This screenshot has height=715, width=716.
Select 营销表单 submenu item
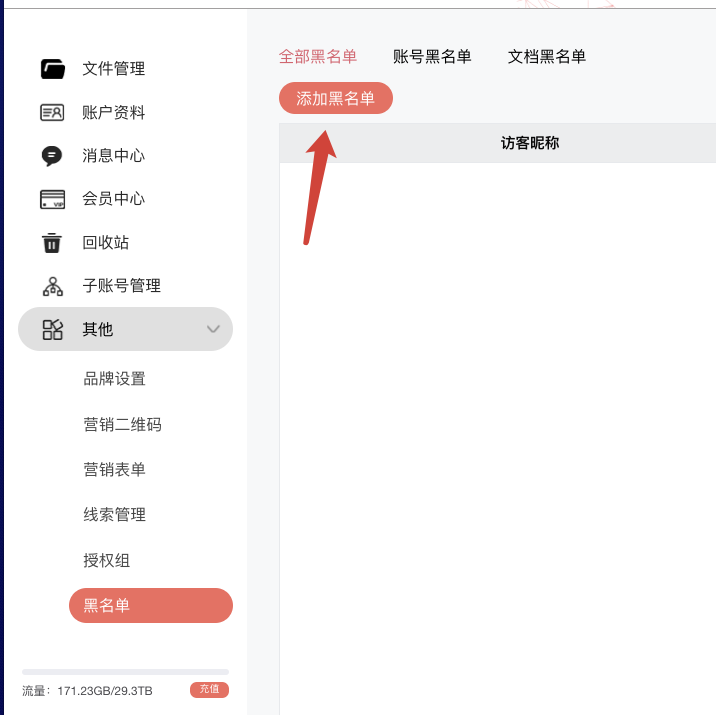pos(114,469)
